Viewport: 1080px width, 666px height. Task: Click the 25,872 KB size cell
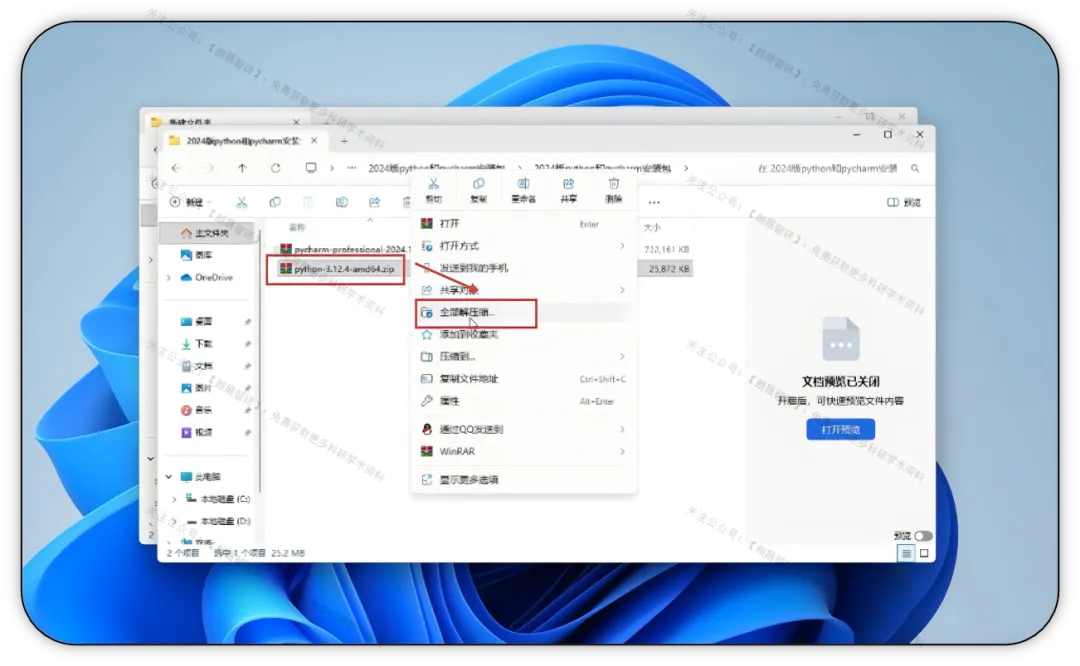point(669,269)
